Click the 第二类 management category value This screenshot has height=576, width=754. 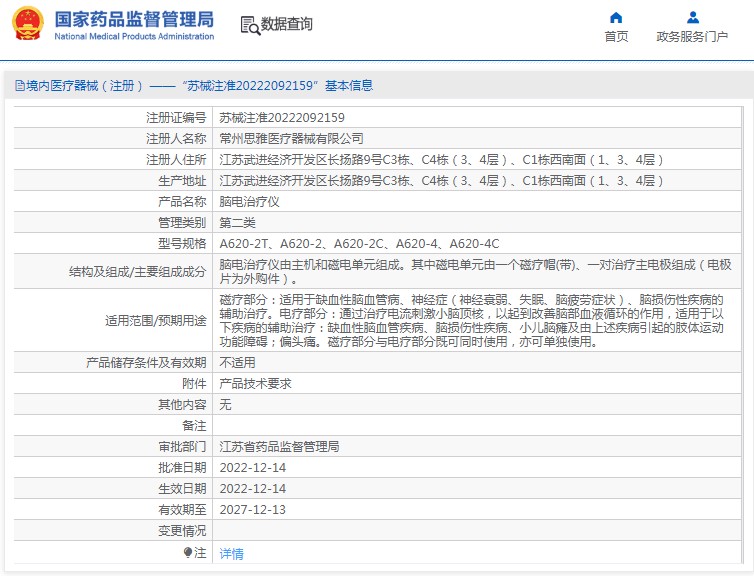click(238, 223)
